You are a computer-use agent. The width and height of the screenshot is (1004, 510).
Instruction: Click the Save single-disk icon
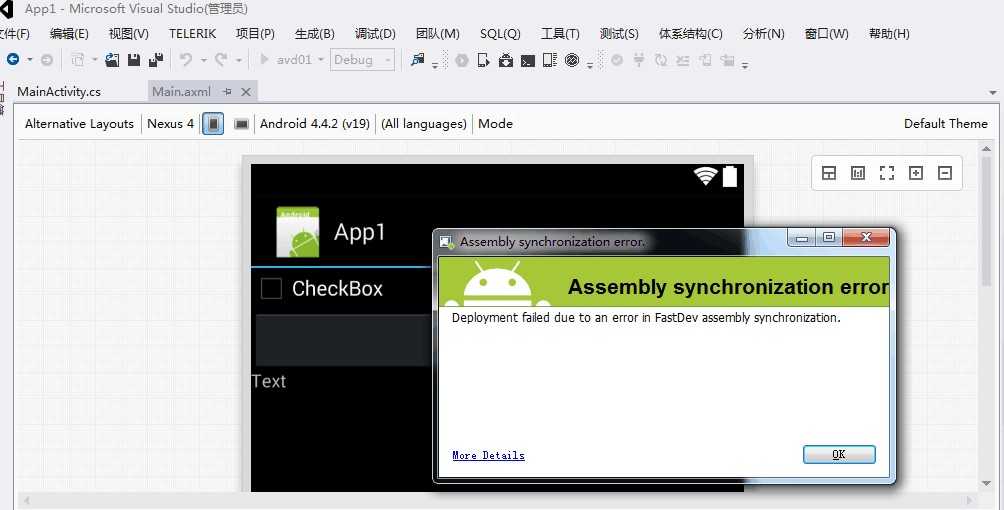[134, 60]
